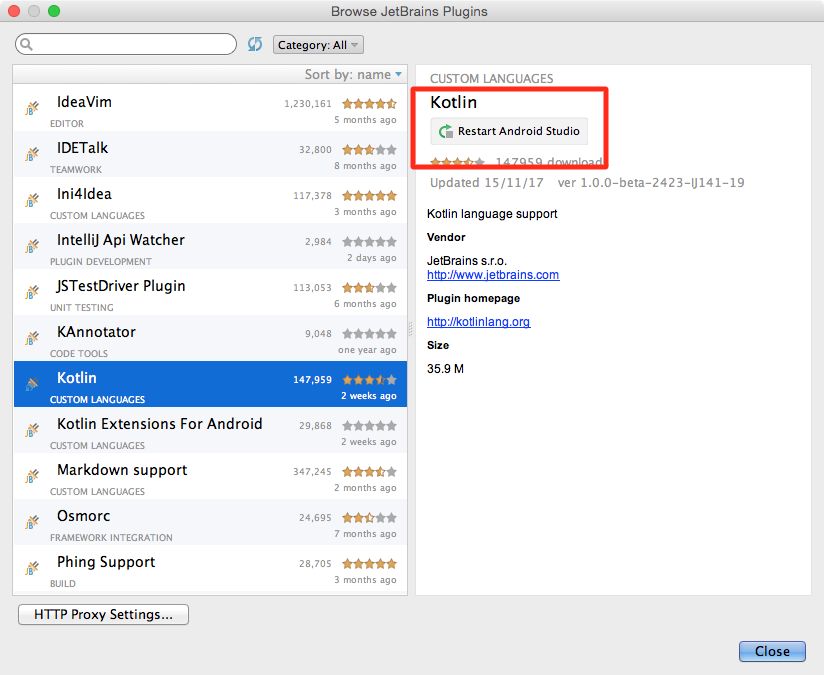The image size is (824, 675).
Task: Select the JSTestDriver Plugin row
Action: click(210, 292)
